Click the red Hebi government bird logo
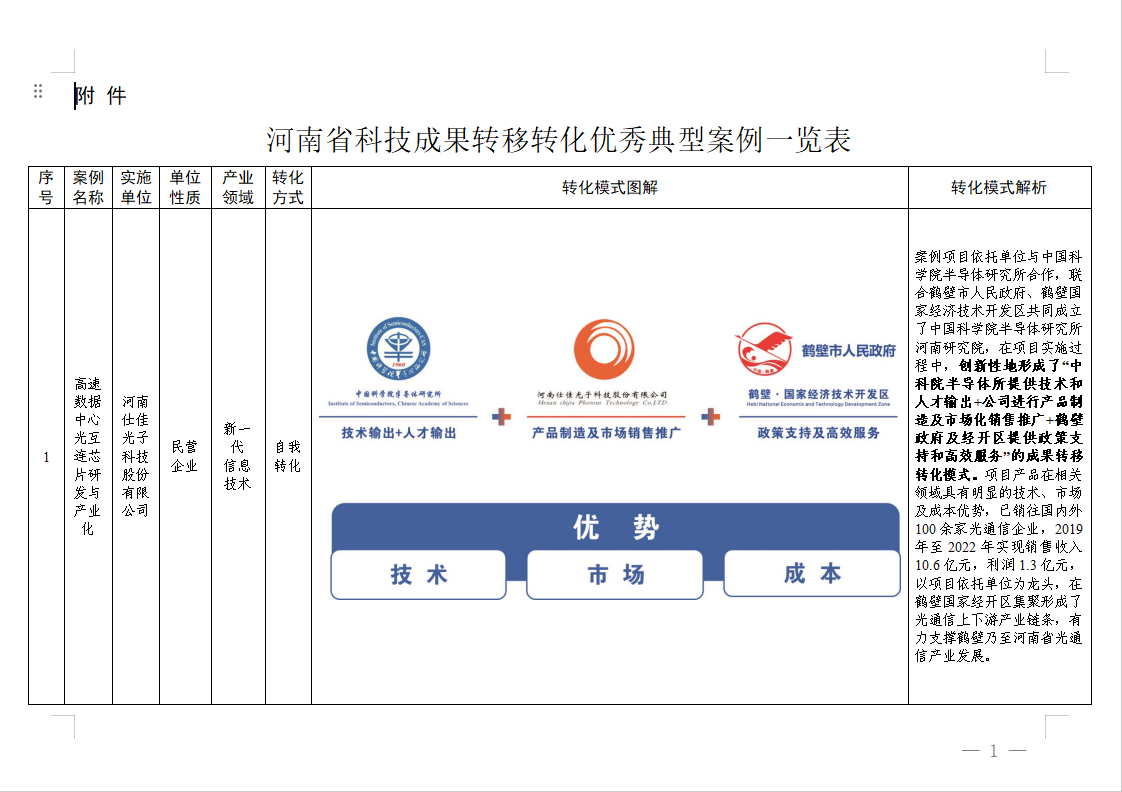 pos(764,348)
